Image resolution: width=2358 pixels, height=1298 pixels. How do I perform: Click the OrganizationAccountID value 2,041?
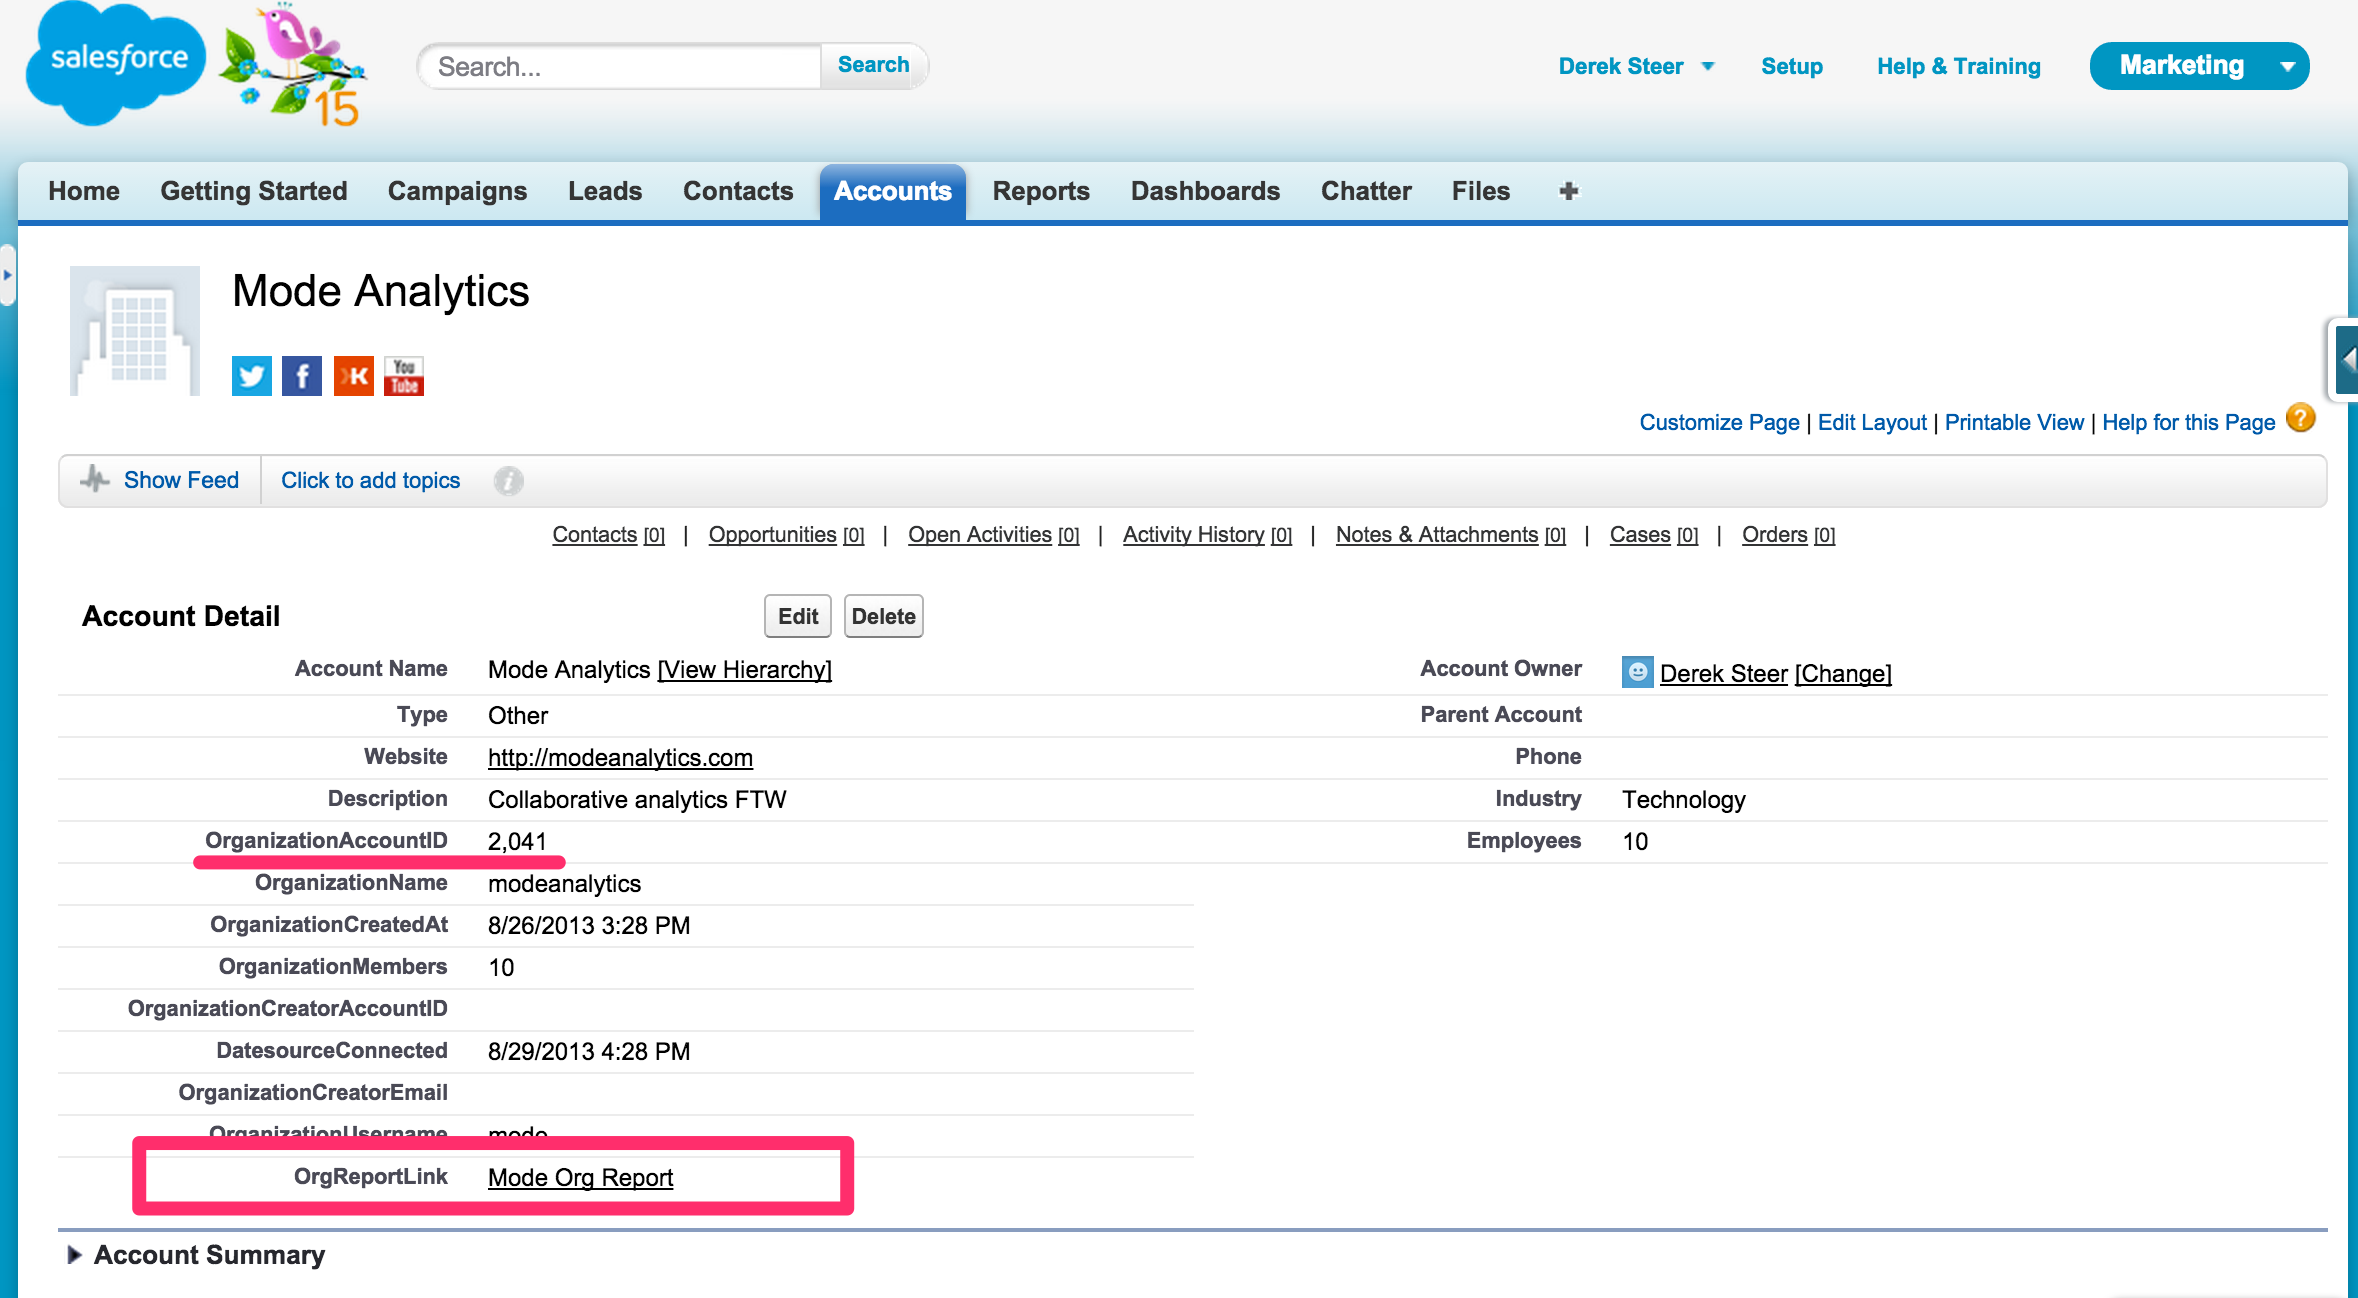517,842
